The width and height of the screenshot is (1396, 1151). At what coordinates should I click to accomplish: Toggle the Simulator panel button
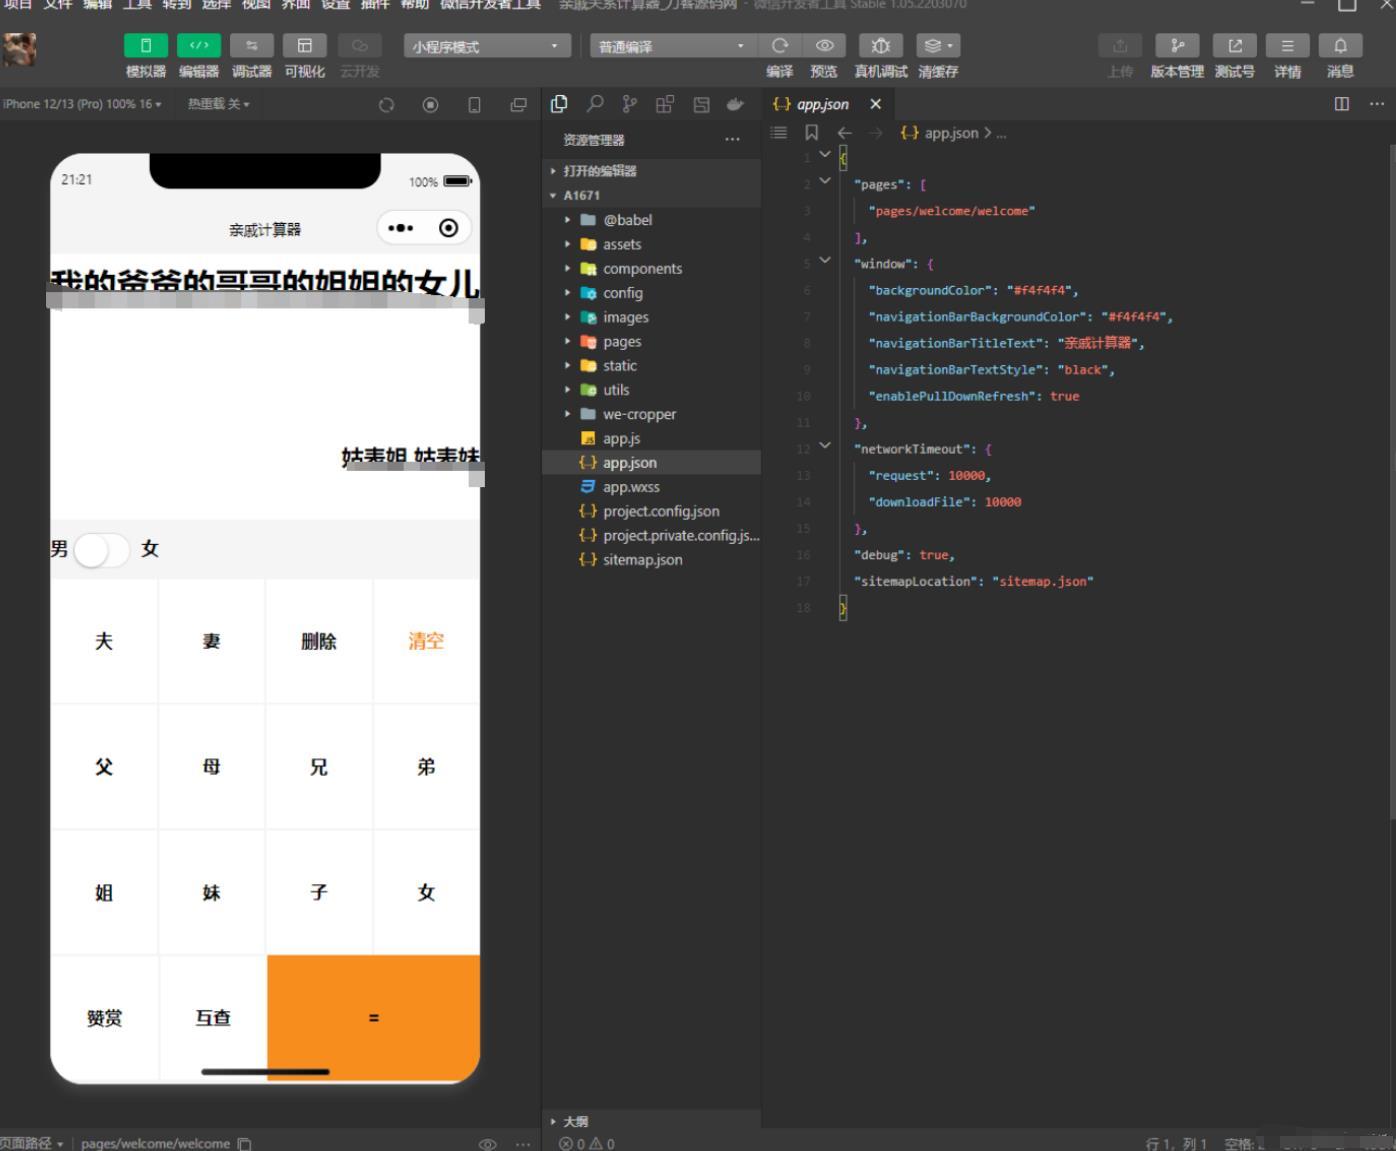coord(146,46)
